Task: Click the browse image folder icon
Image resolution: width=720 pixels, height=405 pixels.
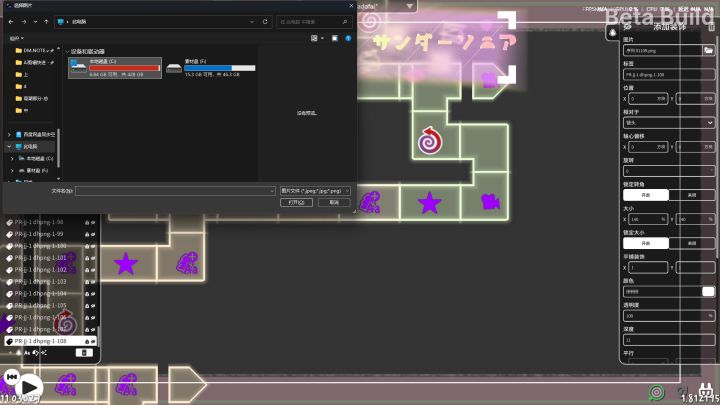Action: (709, 51)
